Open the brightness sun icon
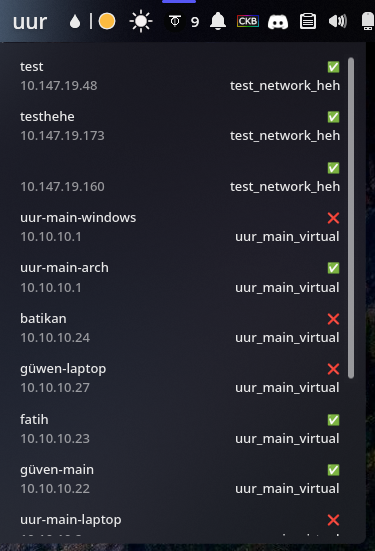Viewport: 375px width, 551px height. [141, 21]
